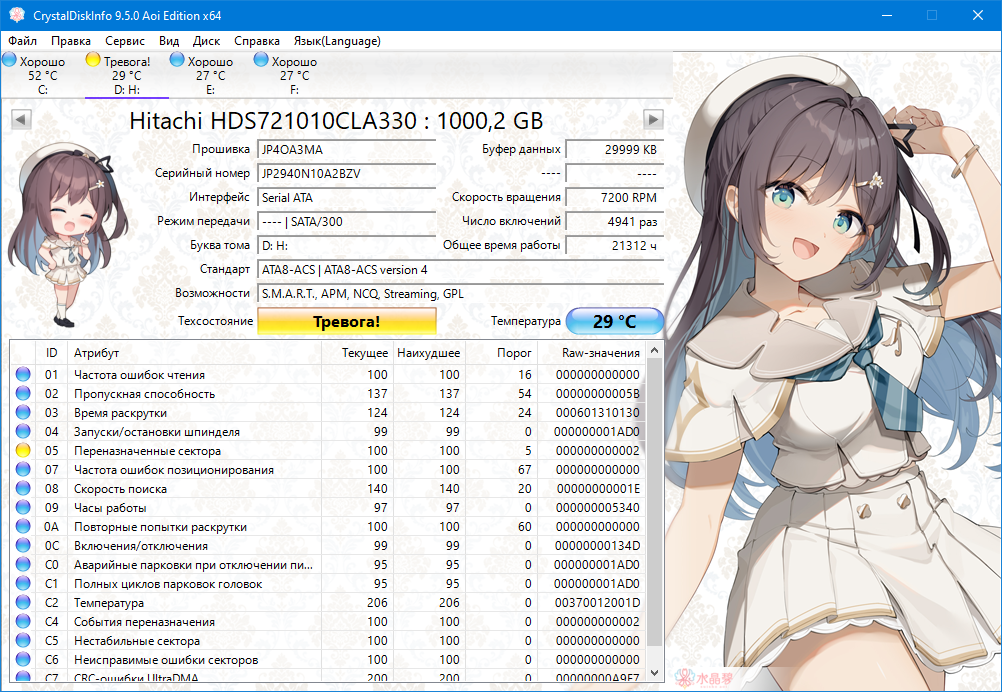Click the Стандарт field ATA8-ACS
The image size is (1002, 692).
click(461, 270)
